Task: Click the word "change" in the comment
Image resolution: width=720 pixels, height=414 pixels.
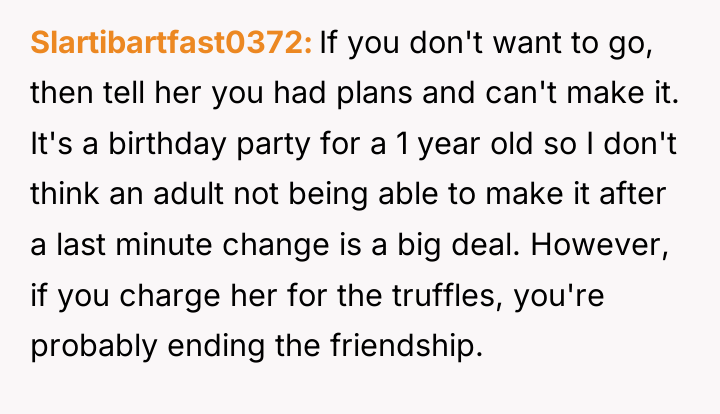Action: pyautogui.click(x=276, y=245)
